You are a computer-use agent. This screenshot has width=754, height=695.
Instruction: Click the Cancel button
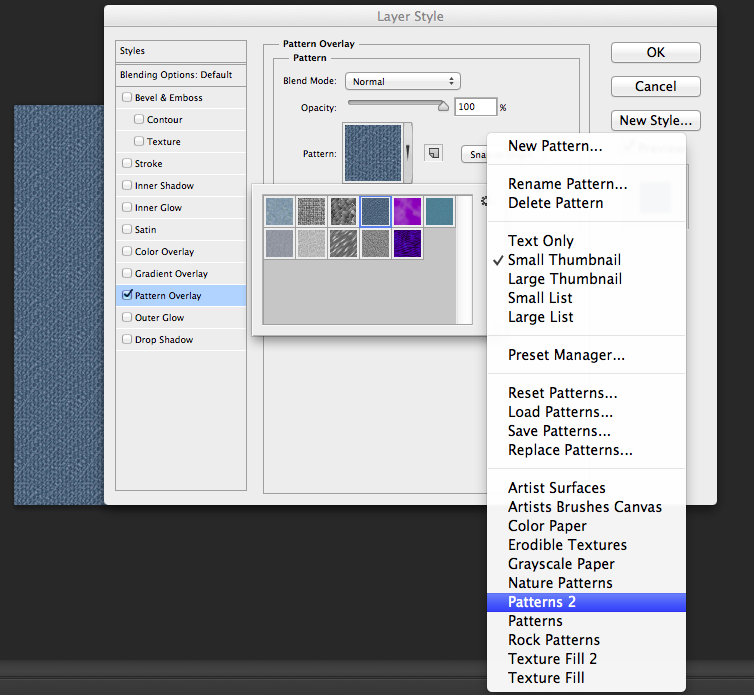tap(655, 87)
